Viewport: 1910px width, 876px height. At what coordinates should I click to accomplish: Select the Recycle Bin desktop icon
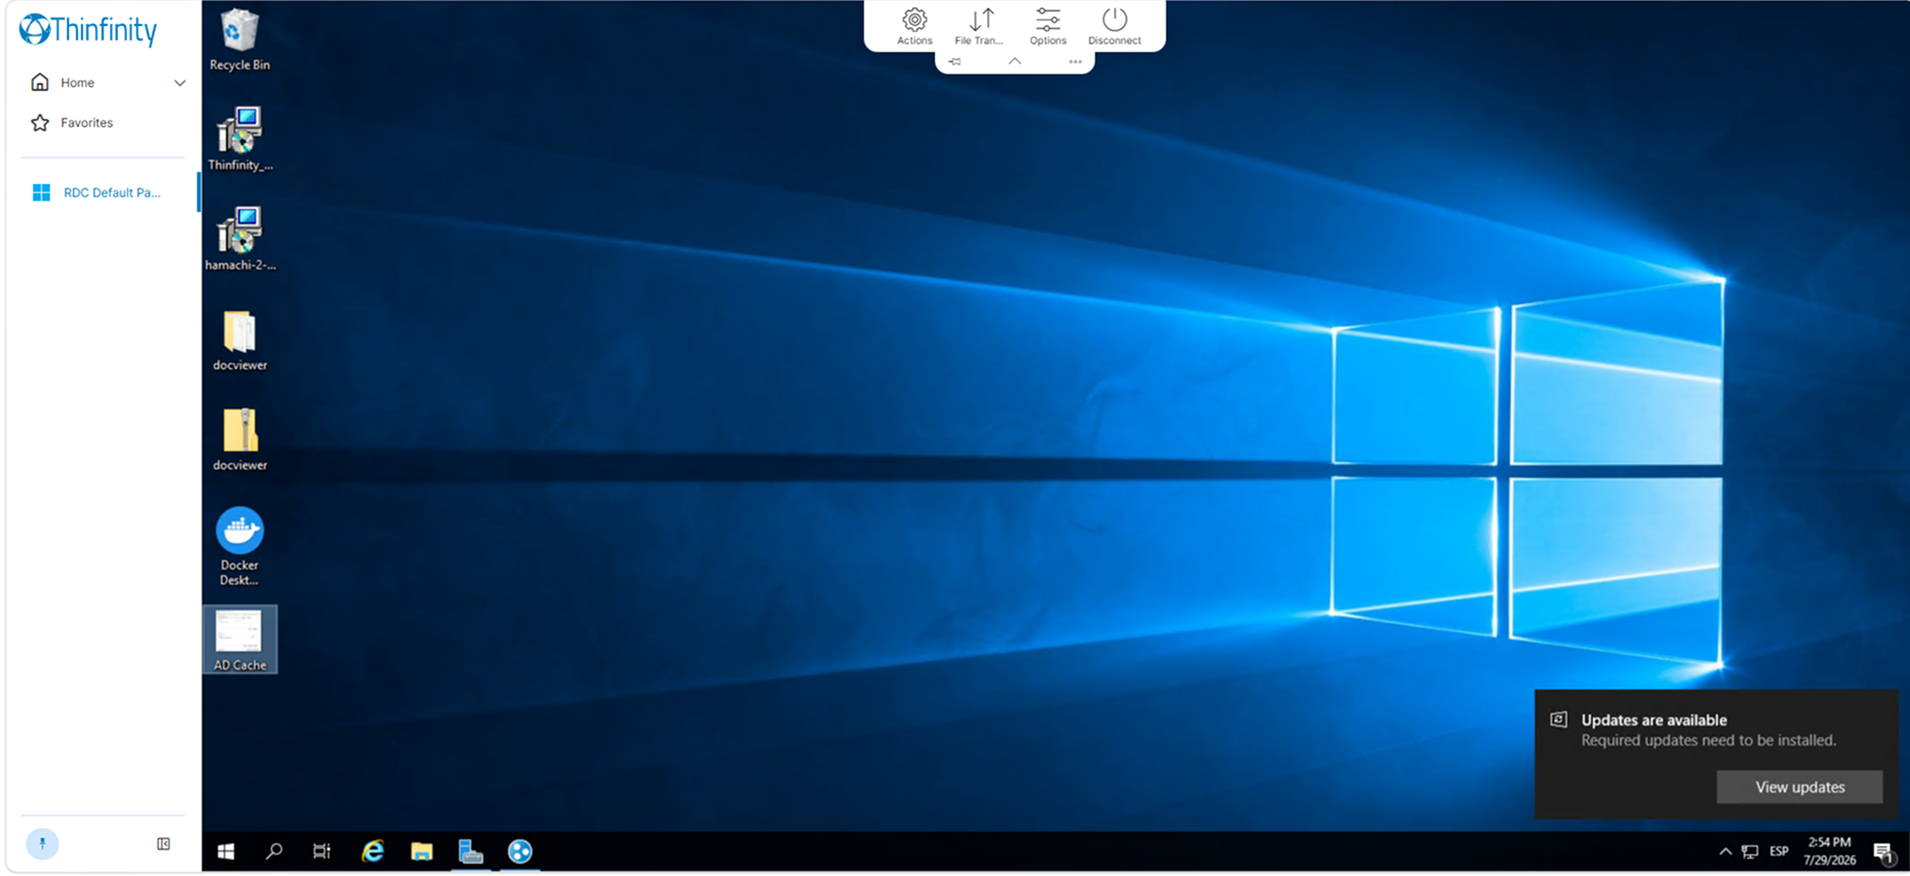click(x=240, y=40)
